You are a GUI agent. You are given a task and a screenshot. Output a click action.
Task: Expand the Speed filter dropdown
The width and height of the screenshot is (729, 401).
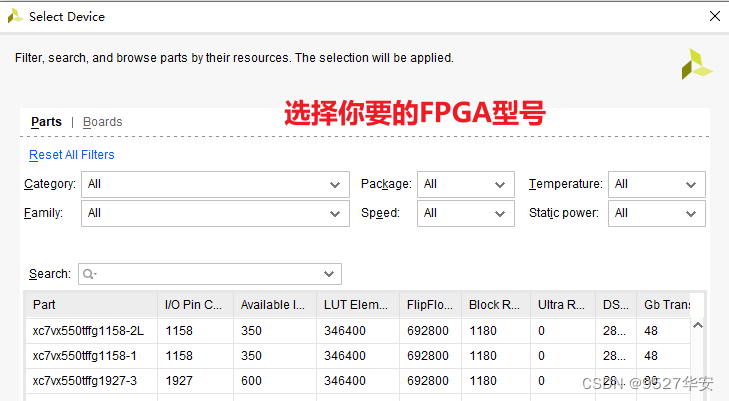point(466,213)
